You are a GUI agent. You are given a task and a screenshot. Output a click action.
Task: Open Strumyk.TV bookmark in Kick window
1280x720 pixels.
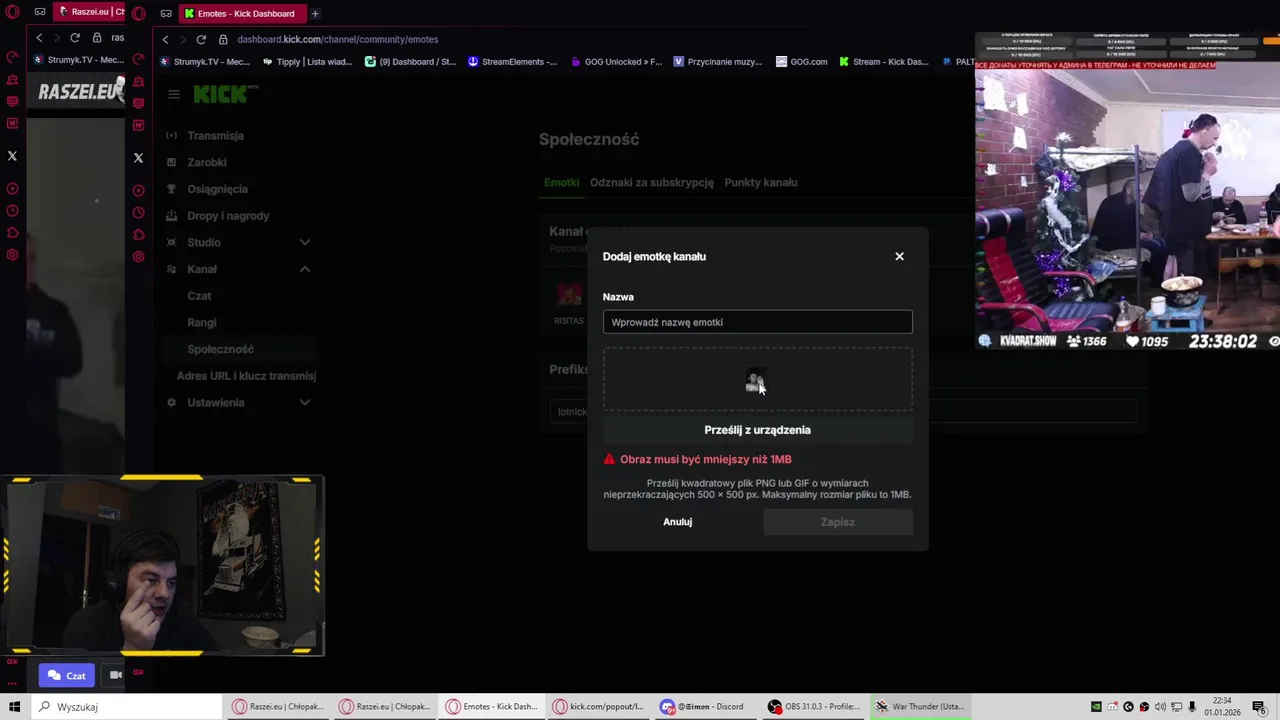click(x=204, y=61)
